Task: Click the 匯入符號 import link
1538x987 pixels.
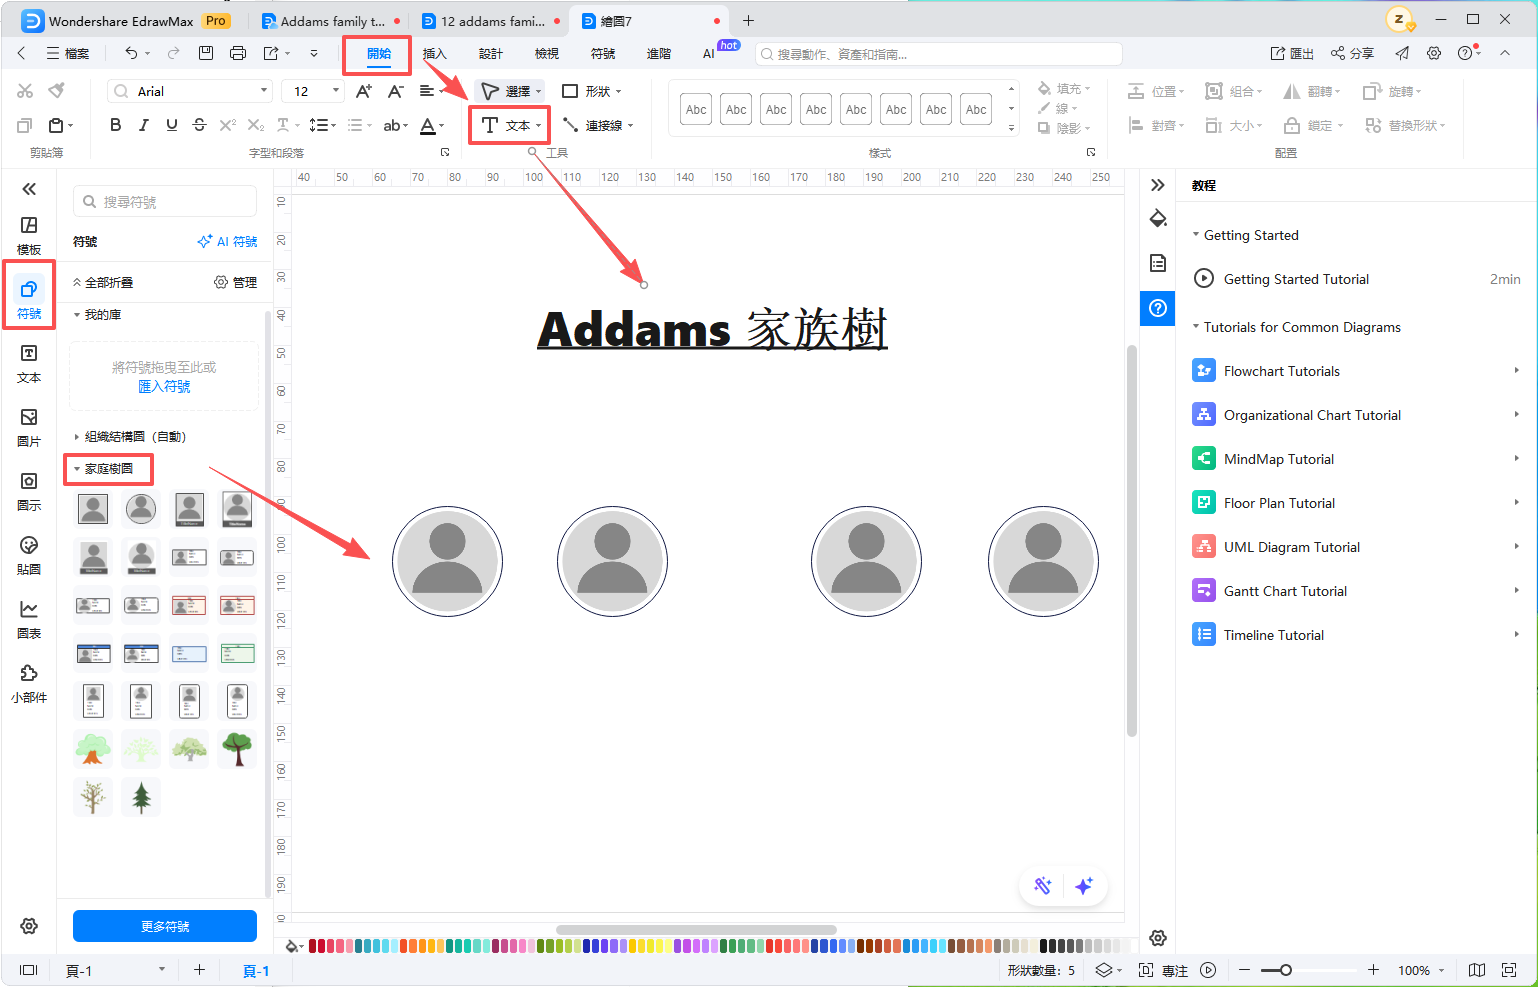Action: click(164, 386)
